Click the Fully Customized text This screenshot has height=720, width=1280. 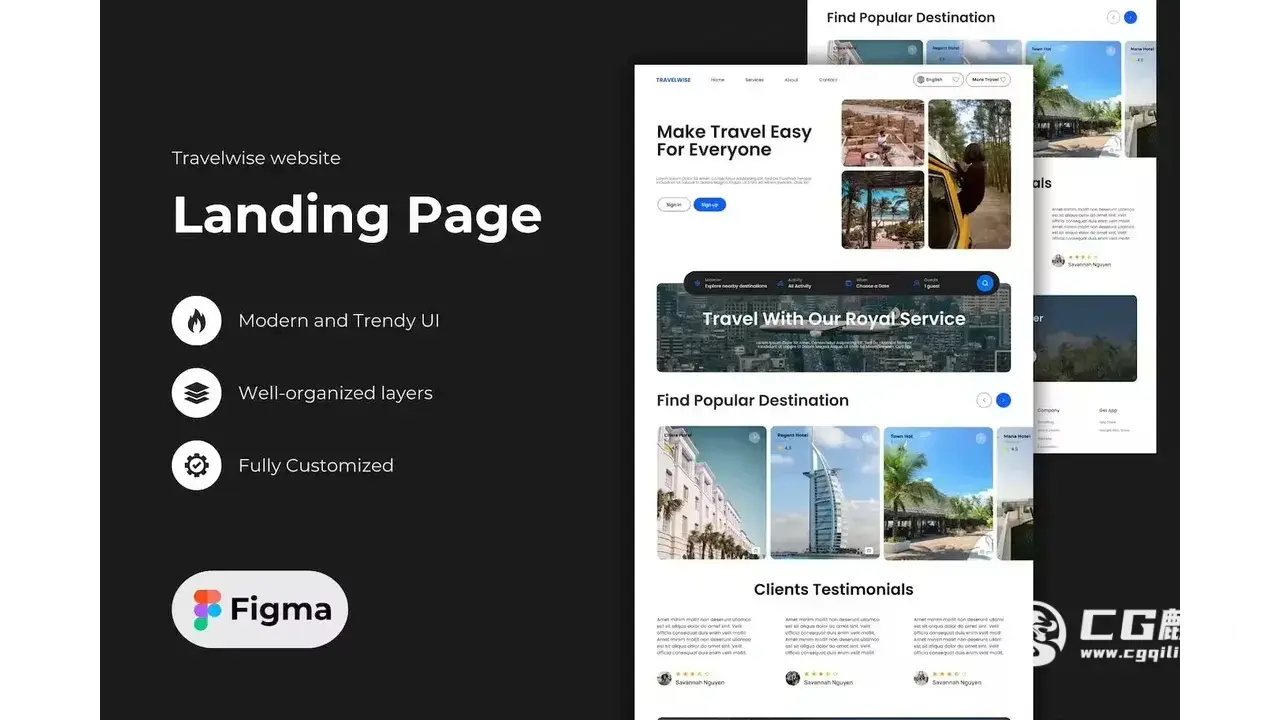(316, 465)
